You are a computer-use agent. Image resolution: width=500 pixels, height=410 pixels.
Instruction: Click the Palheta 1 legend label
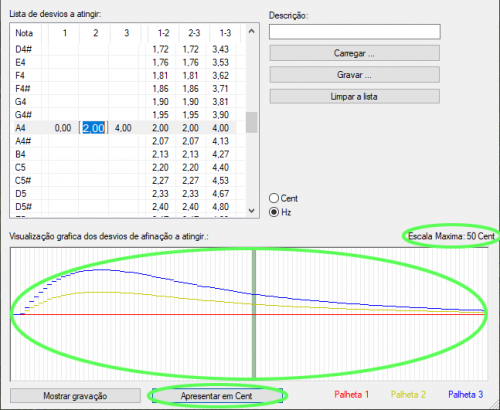(352, 395)
